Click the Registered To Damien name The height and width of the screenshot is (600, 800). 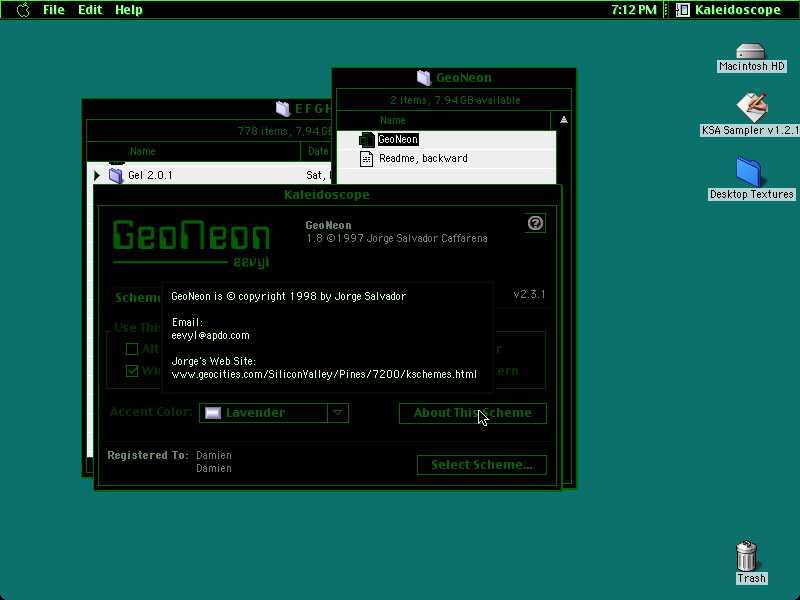tap(214, 456)
